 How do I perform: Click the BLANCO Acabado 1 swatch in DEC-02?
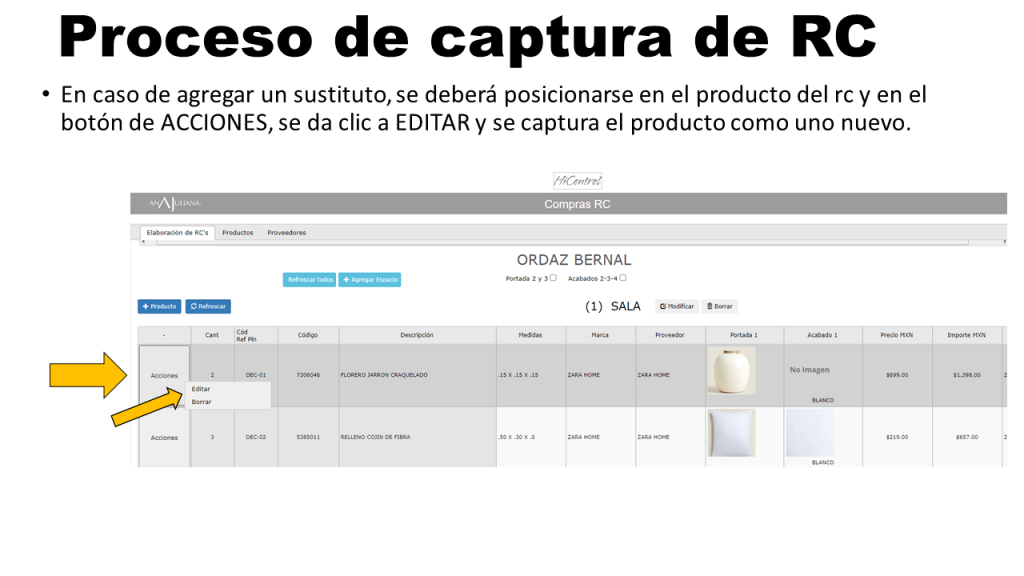pos(810,433)
